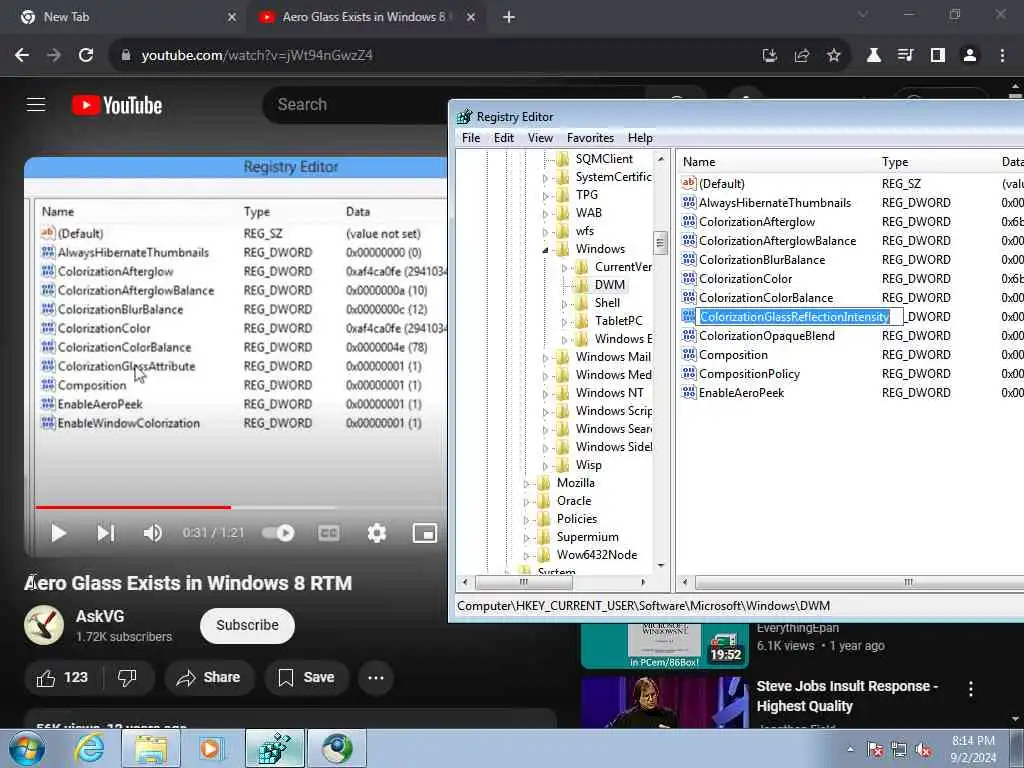
Task: Open the Favorites menu in Registry Editor
Action: click(590, 138)
